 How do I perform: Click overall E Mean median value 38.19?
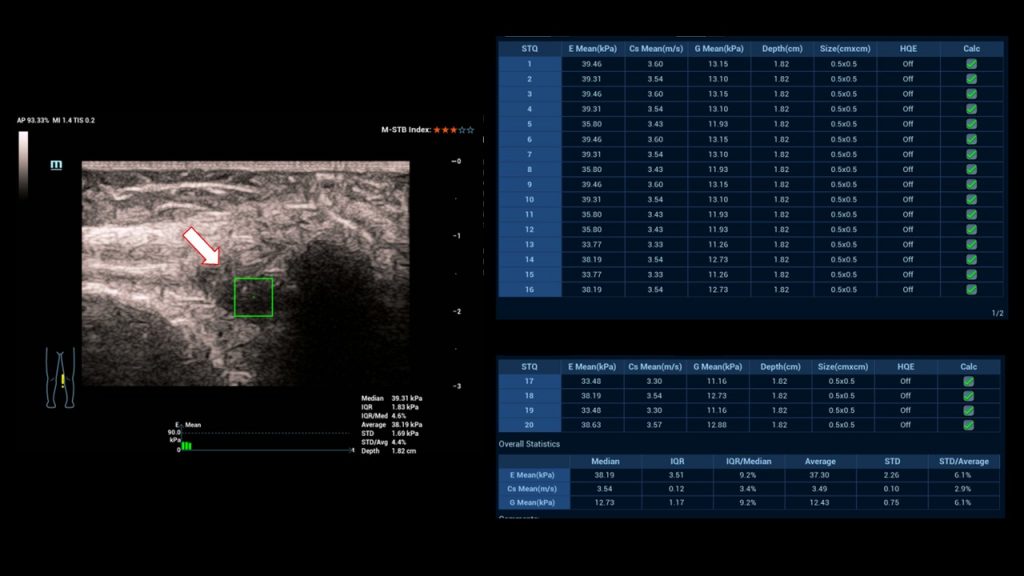coord(604,475)
